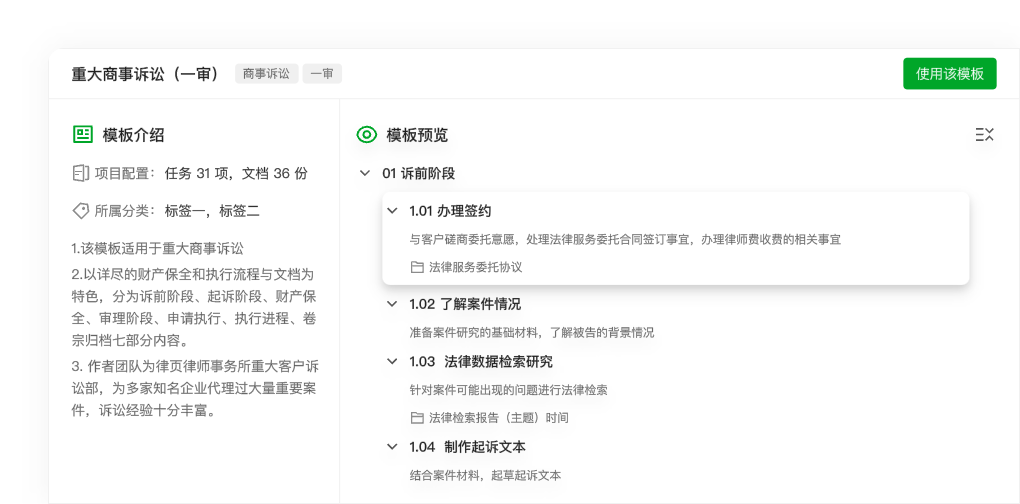Click folder icon beside 法律检索报告（主题）时间
Screen dimensions: 1020x504
tap(417, 418)
